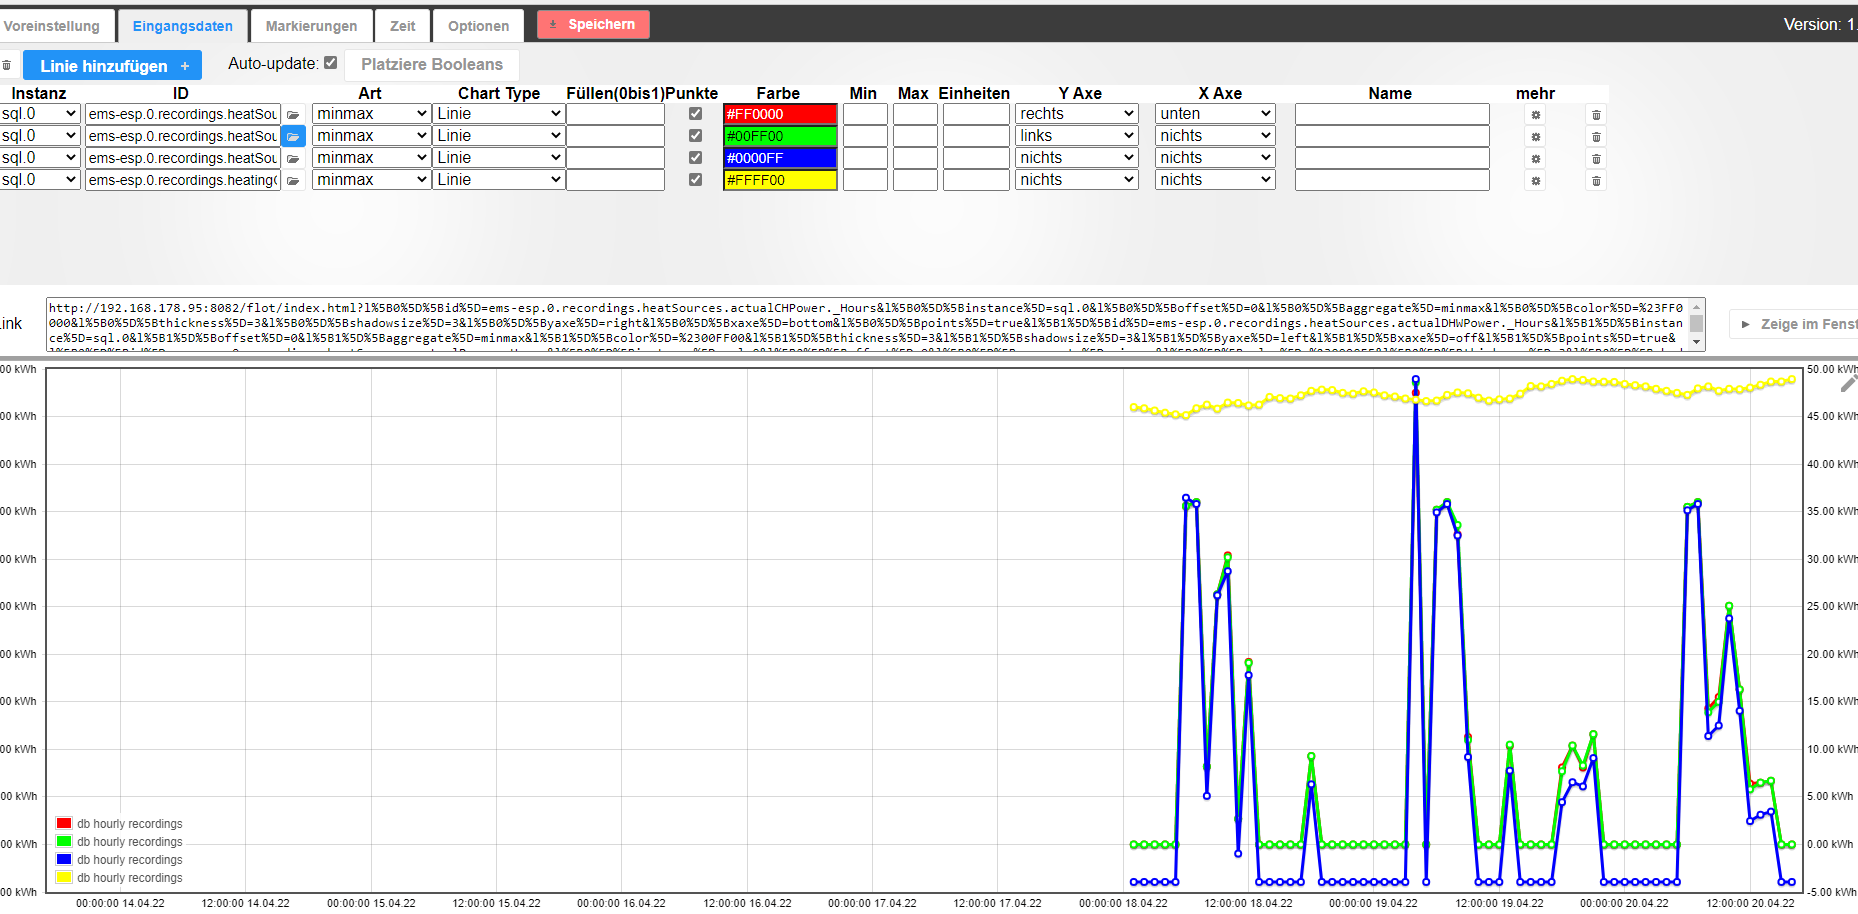The width and height of the screenshot is (1858, 914).
Task: Toggle Punkte checkbox in green line row
Action: [x=695, y=136]
